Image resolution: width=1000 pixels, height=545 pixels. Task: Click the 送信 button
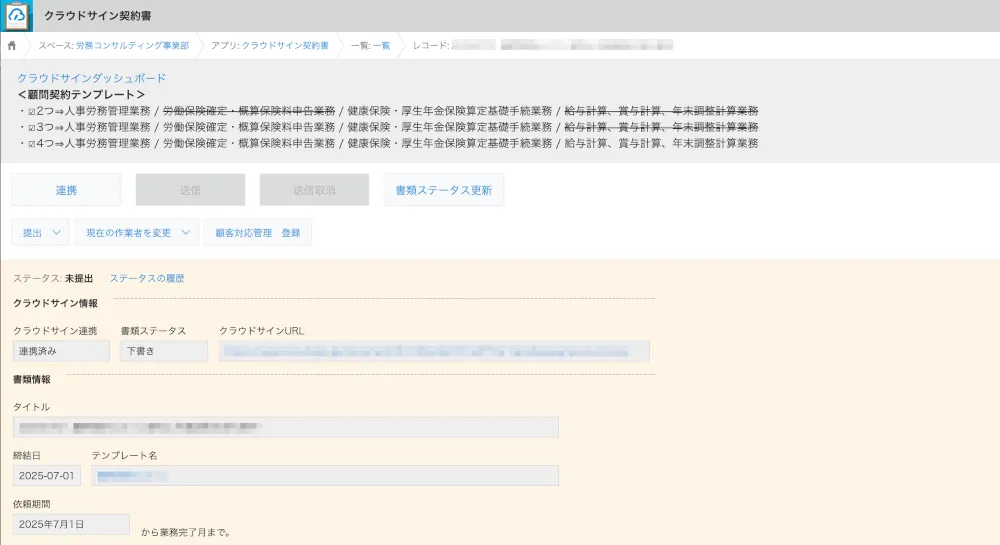click(190, 190)
